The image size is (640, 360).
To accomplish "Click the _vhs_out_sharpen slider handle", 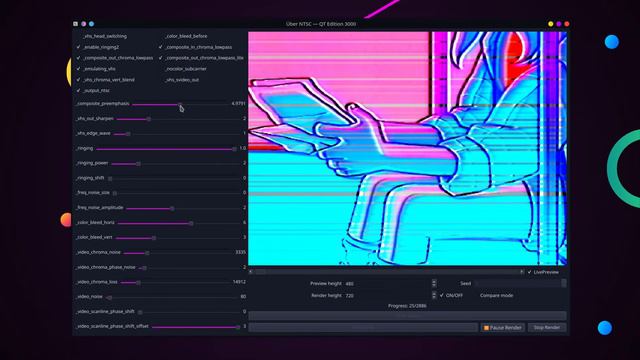I will [x=149, y=119].
